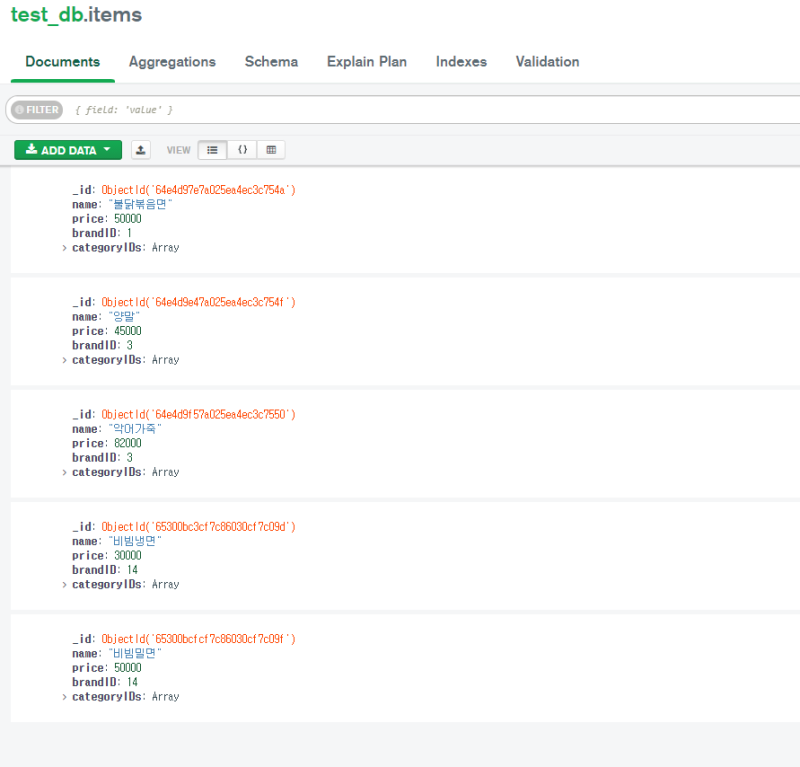Viewport: 800px width, 767px height.
Task: Select the Documents tab
Action: (x=63, y=62)
